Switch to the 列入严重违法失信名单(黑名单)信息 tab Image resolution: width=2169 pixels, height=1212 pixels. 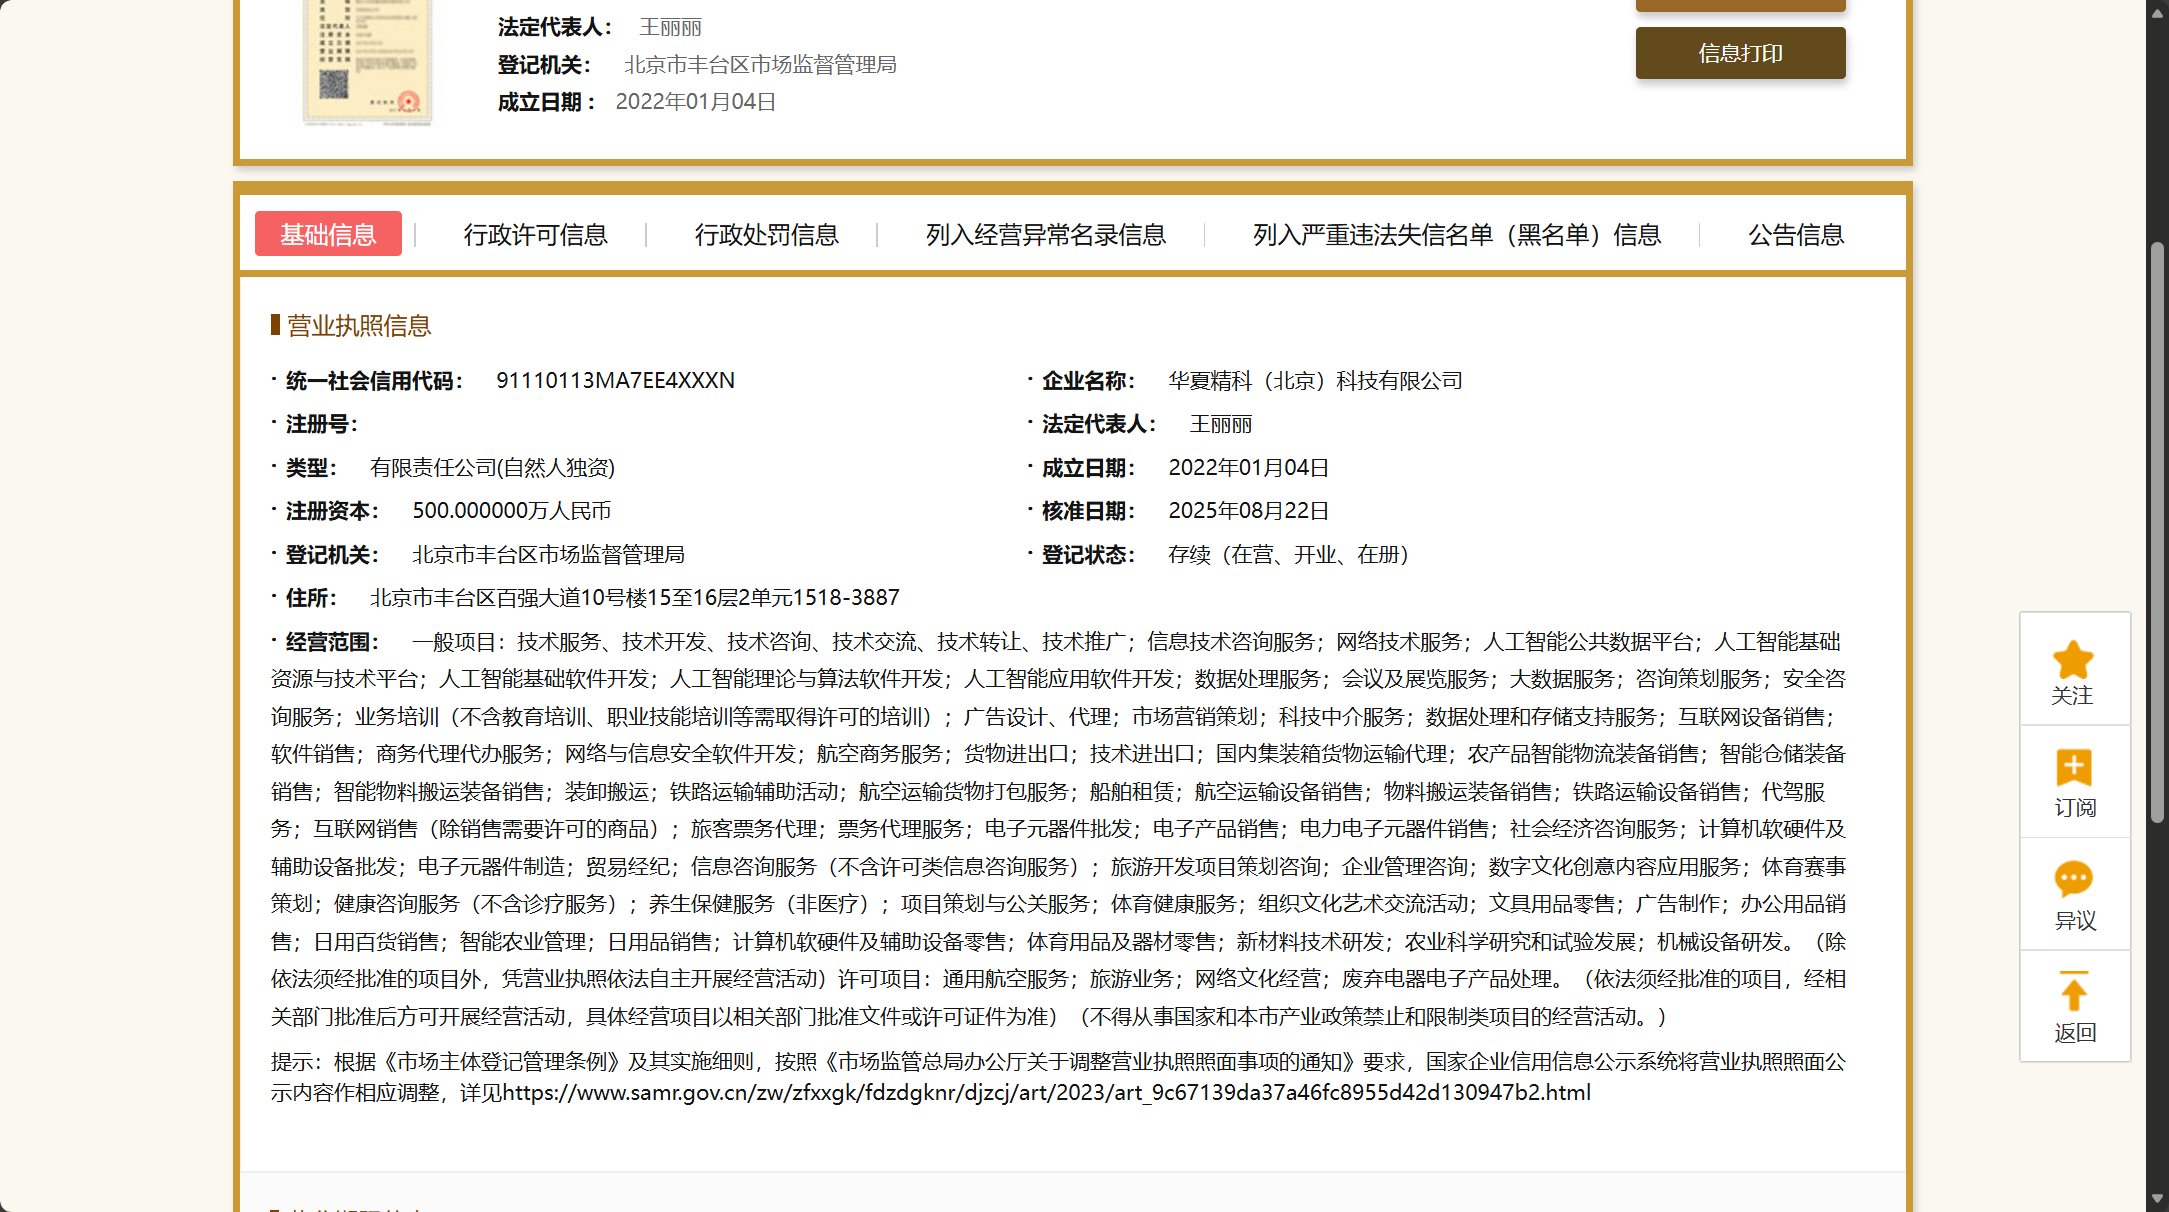(1456, 235)
